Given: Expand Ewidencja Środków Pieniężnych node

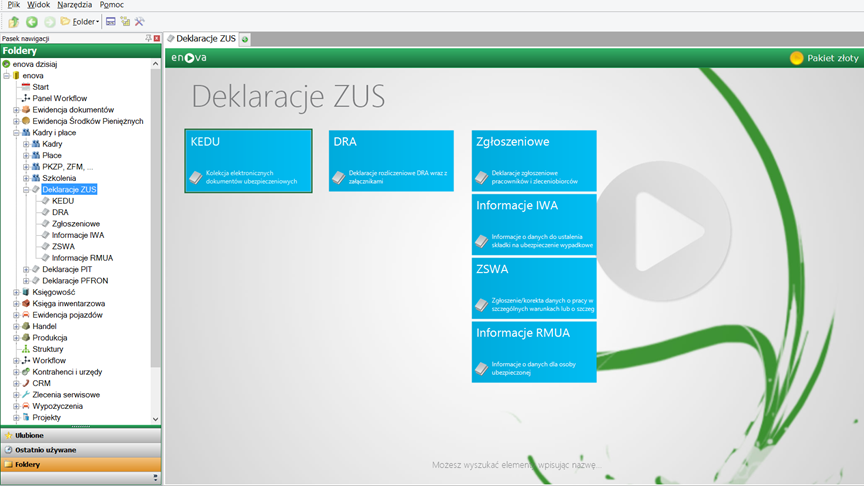Looking at the screenshot, I should coord(17,121).
